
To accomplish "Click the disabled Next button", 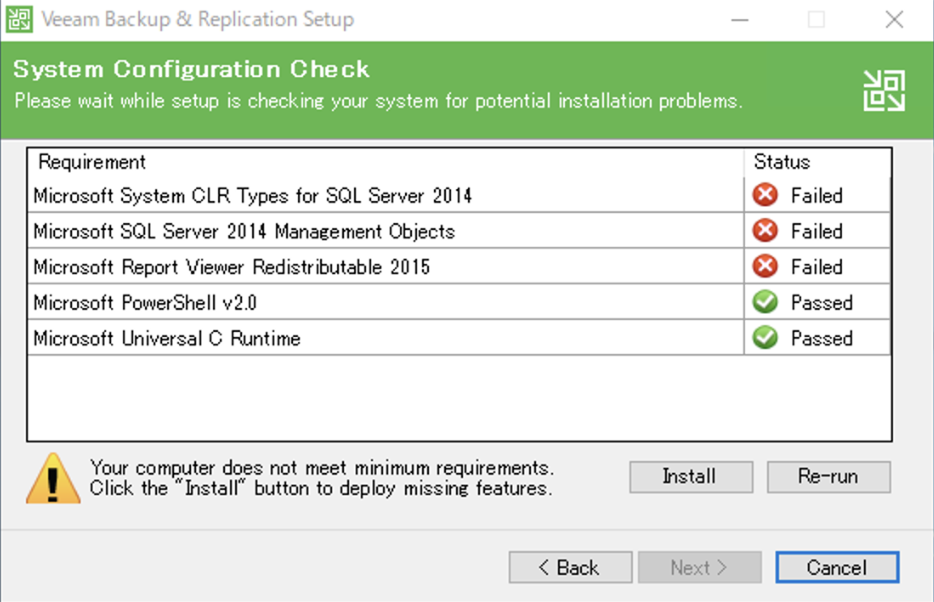I will [699, 567].
